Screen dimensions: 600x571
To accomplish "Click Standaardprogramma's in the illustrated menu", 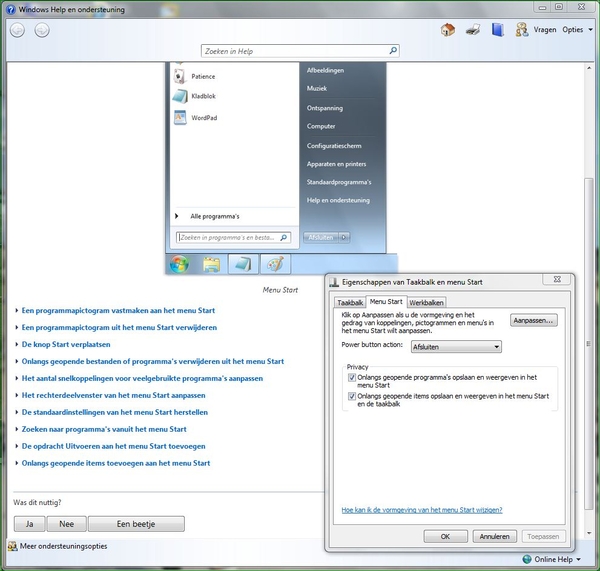I will pyautogui.click(x=339, y=182).
